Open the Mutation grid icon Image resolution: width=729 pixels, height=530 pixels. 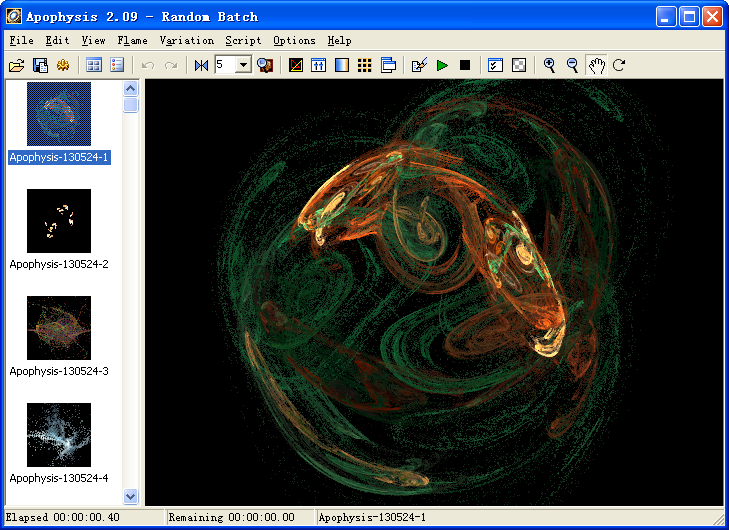pos(365,65)
